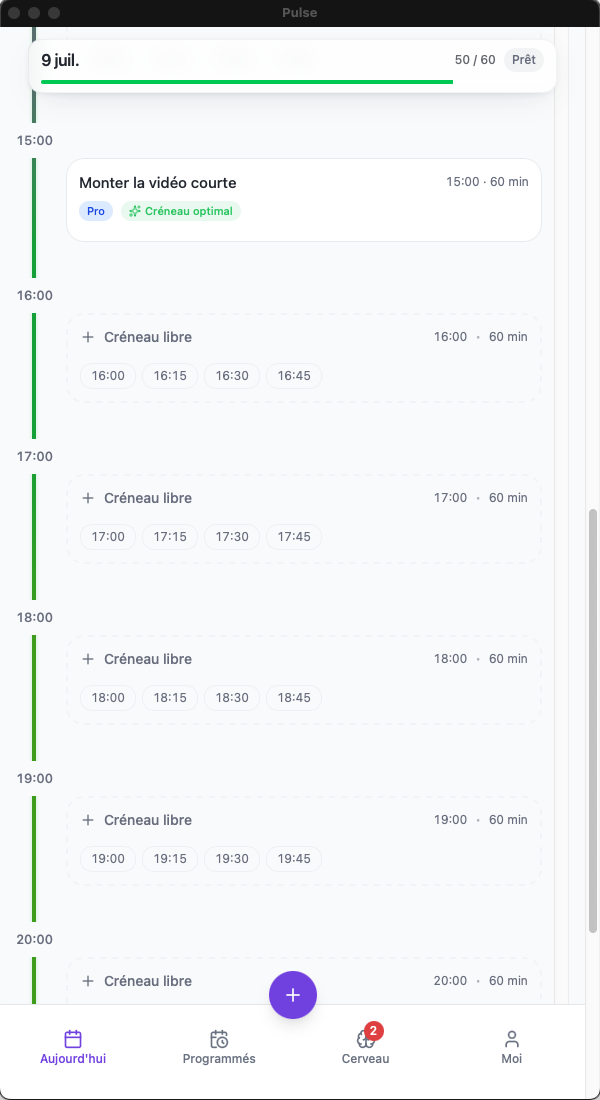
Task: Open the Monter la vidéo courte task
Action: [304, 200]
